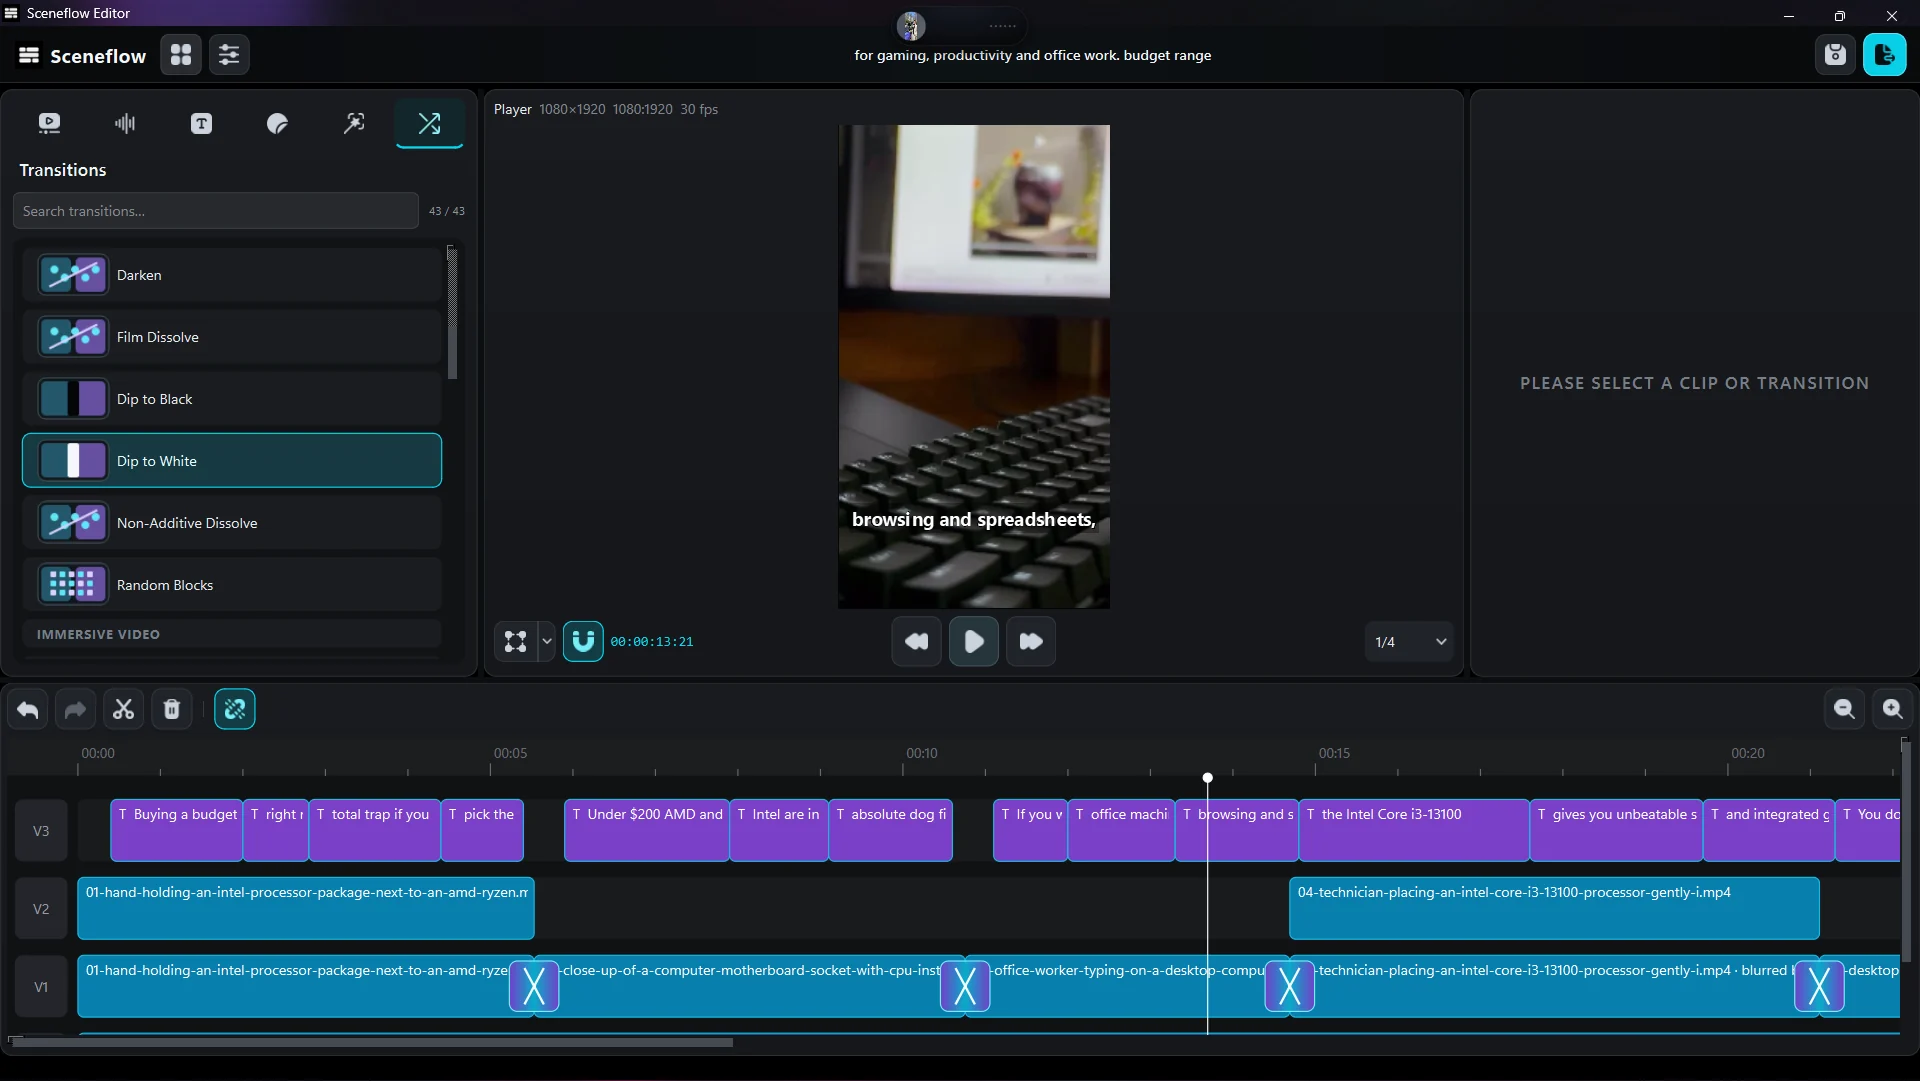This screenshot has height=1081, width=1920.
Task: Click the redo arrow button
Action: click(75, 710)
